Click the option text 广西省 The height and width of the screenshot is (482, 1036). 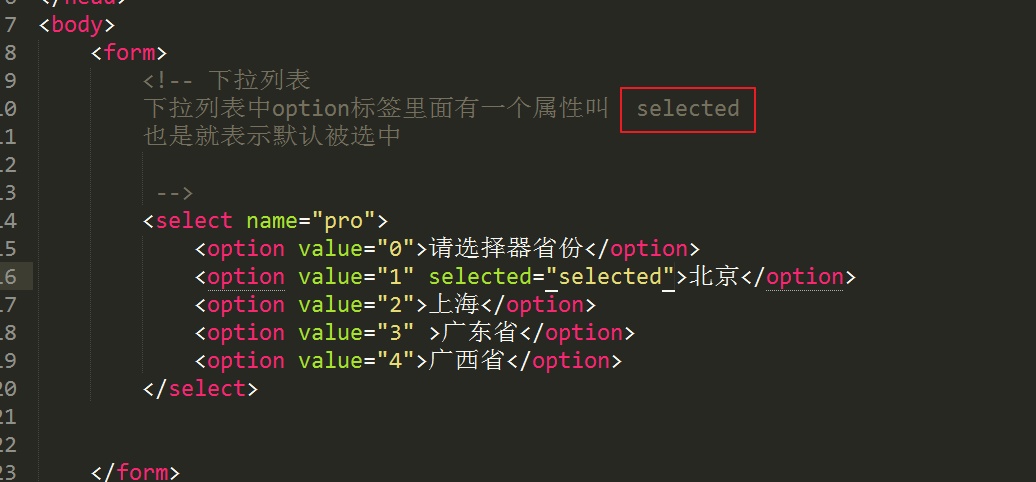[x=468, y=361]
